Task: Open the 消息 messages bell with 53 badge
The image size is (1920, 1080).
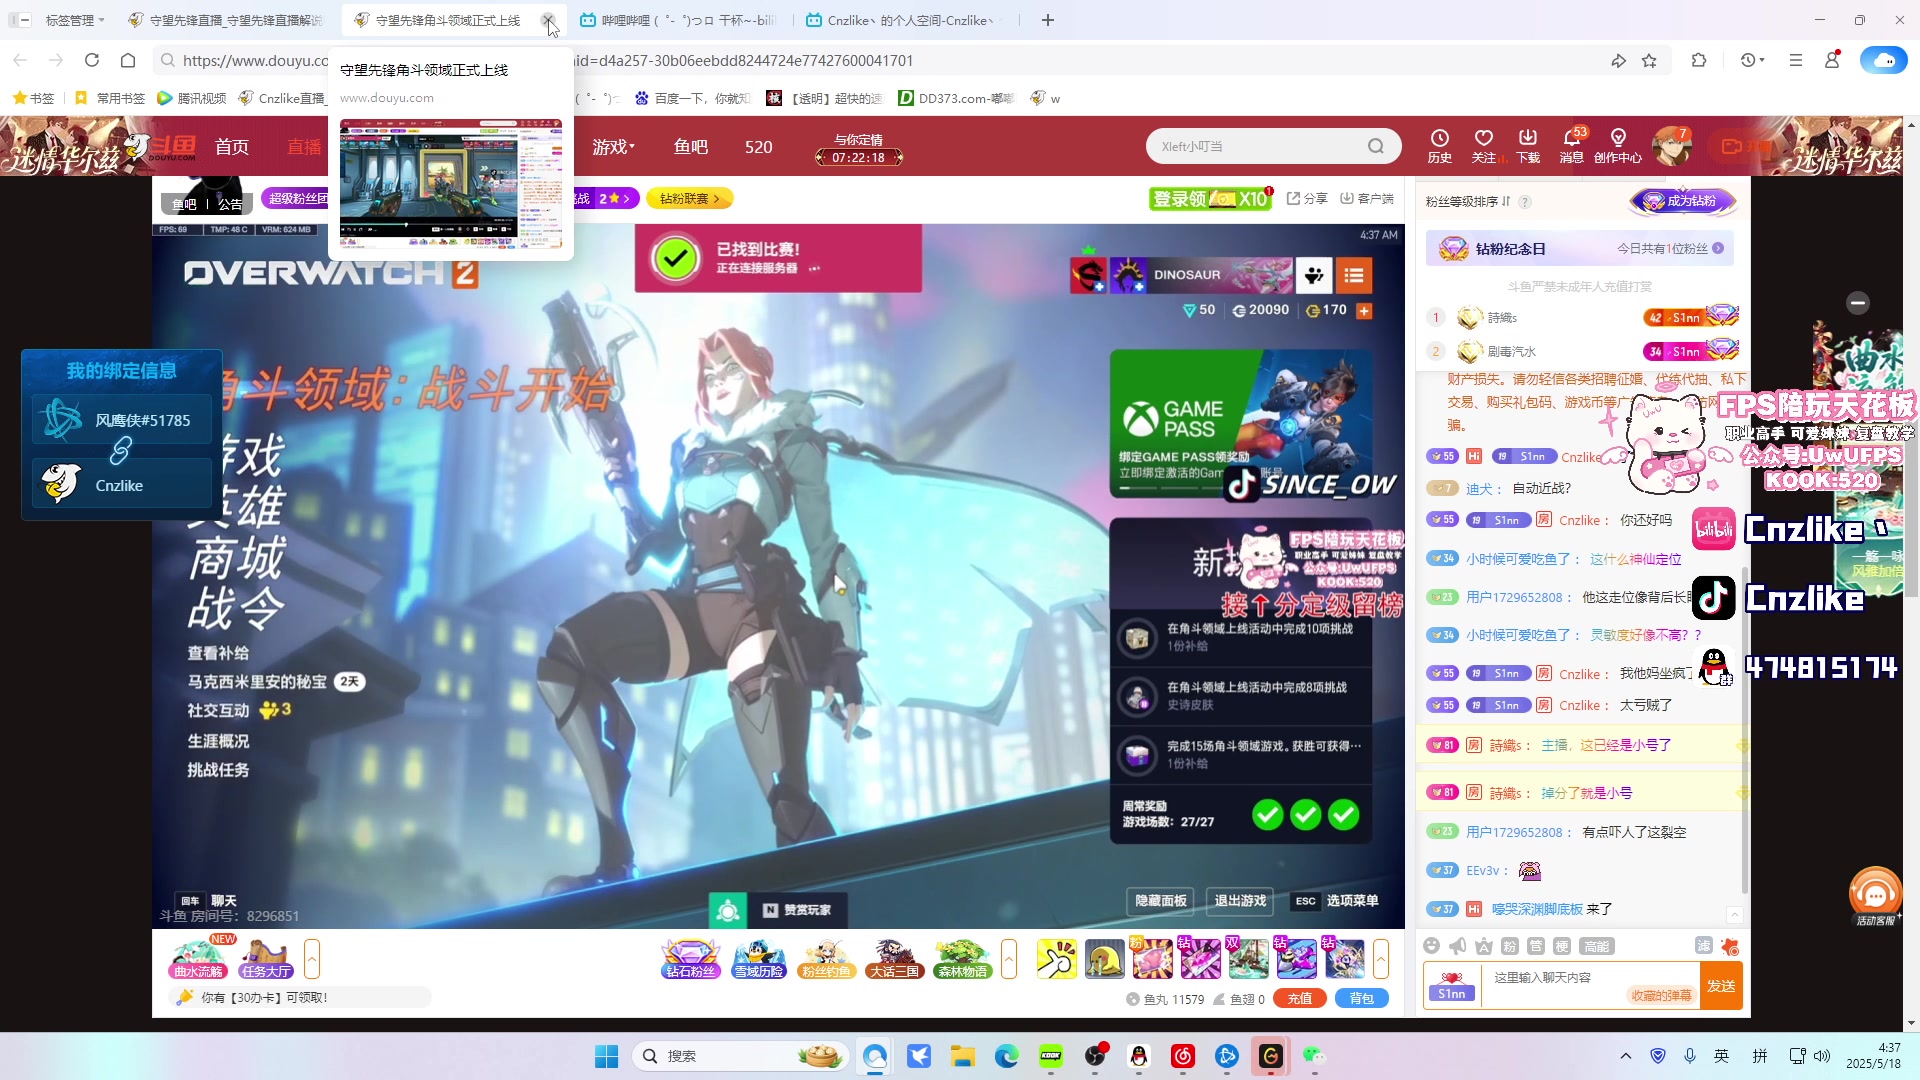Action: coord(1572,145)
